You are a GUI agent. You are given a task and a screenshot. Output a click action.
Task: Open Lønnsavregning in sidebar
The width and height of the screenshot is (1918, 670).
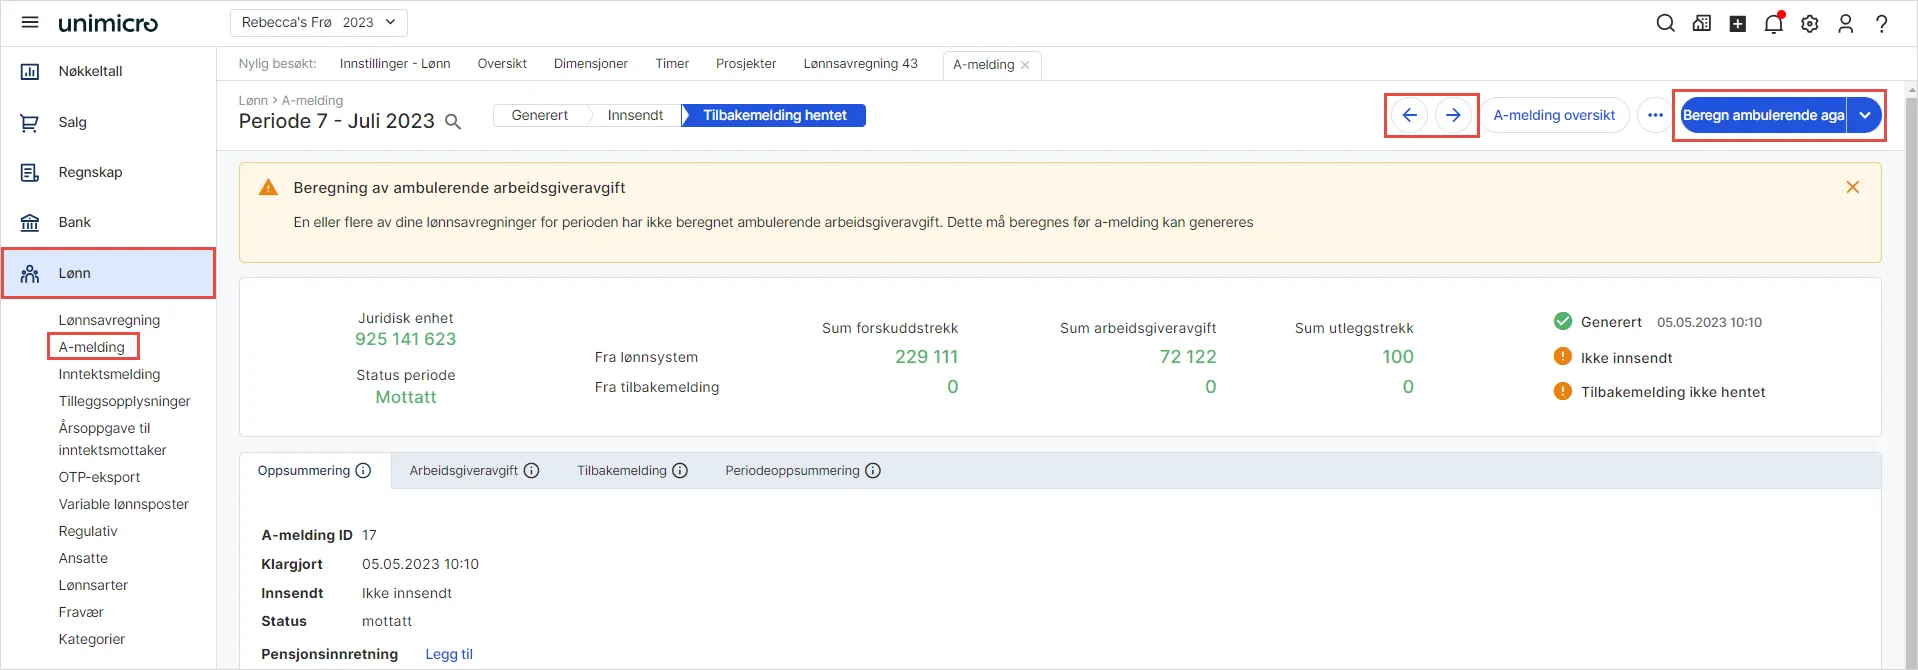109,320
